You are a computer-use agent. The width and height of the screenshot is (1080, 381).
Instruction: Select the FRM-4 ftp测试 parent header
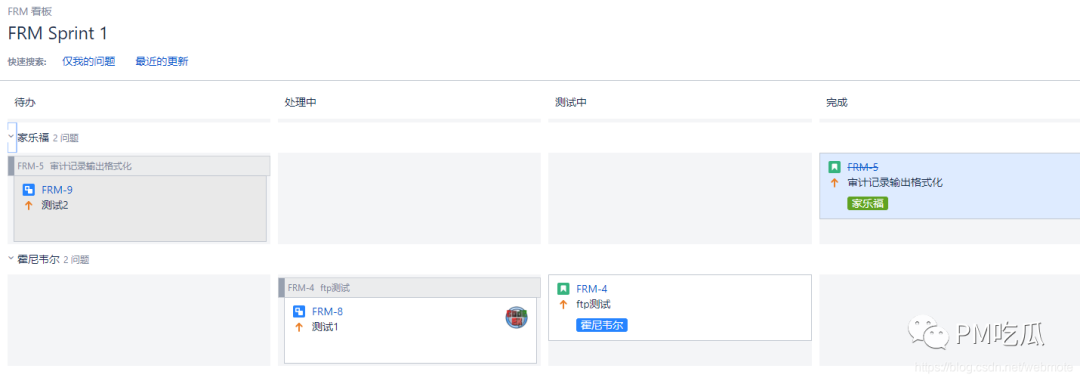click(409, 287)
